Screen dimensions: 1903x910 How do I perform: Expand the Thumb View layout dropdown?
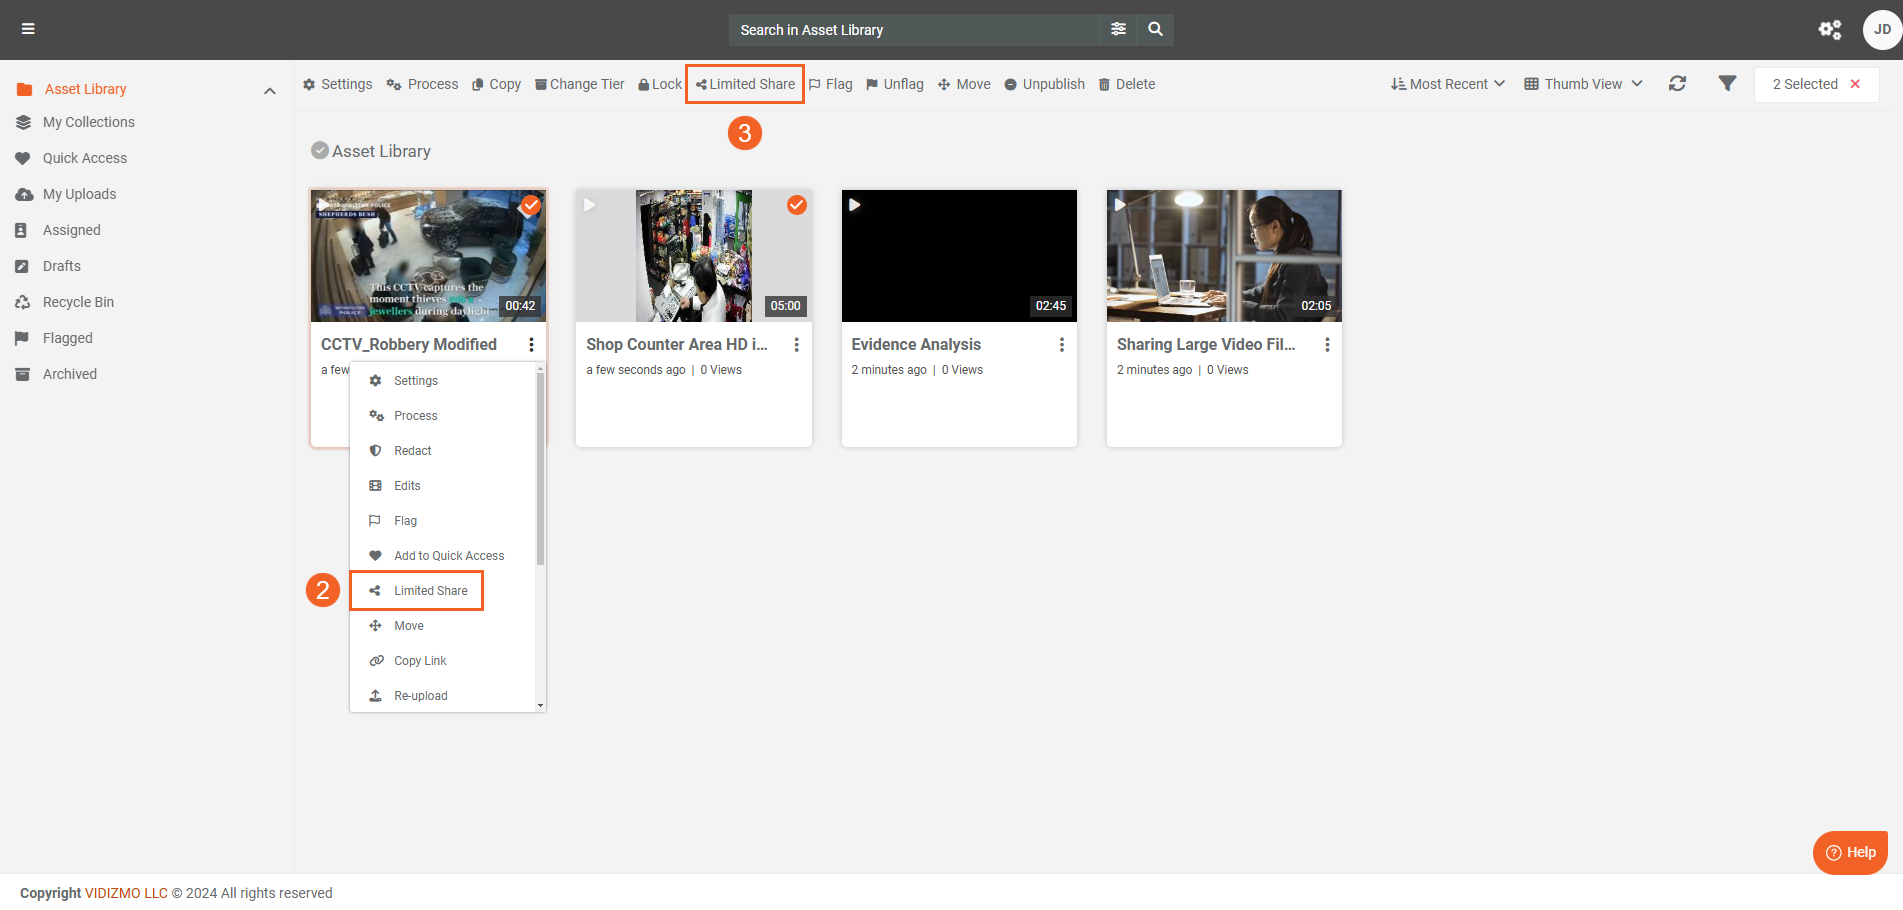1582,84
